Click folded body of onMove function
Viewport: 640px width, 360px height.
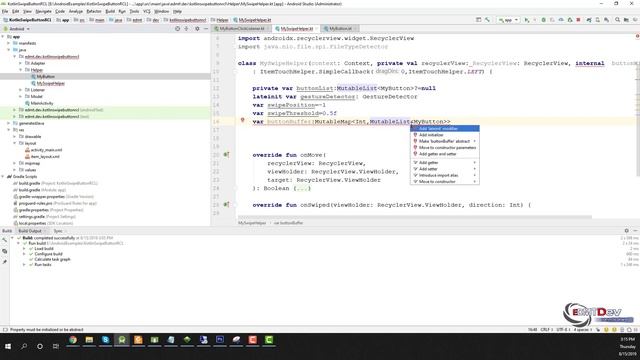coord(302,188)
